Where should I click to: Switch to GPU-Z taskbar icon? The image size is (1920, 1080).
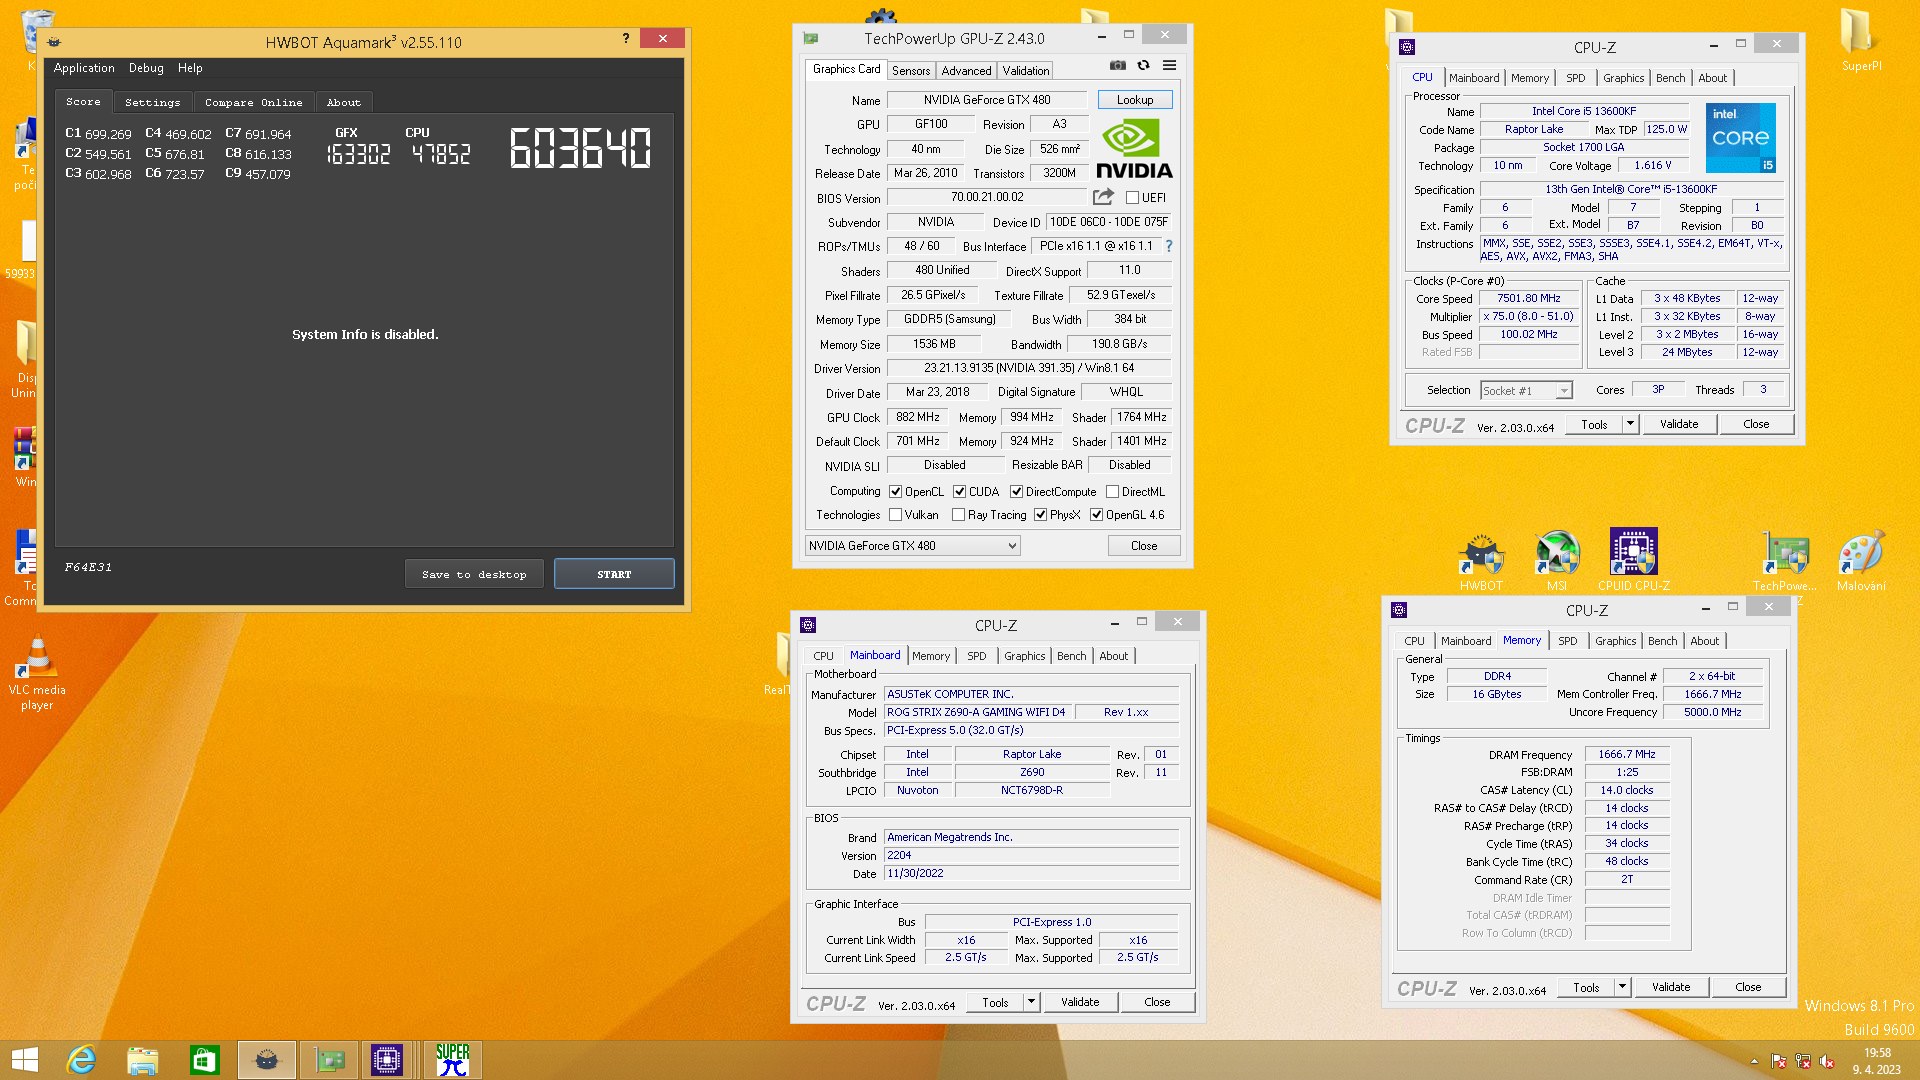tap(329, 1060)
